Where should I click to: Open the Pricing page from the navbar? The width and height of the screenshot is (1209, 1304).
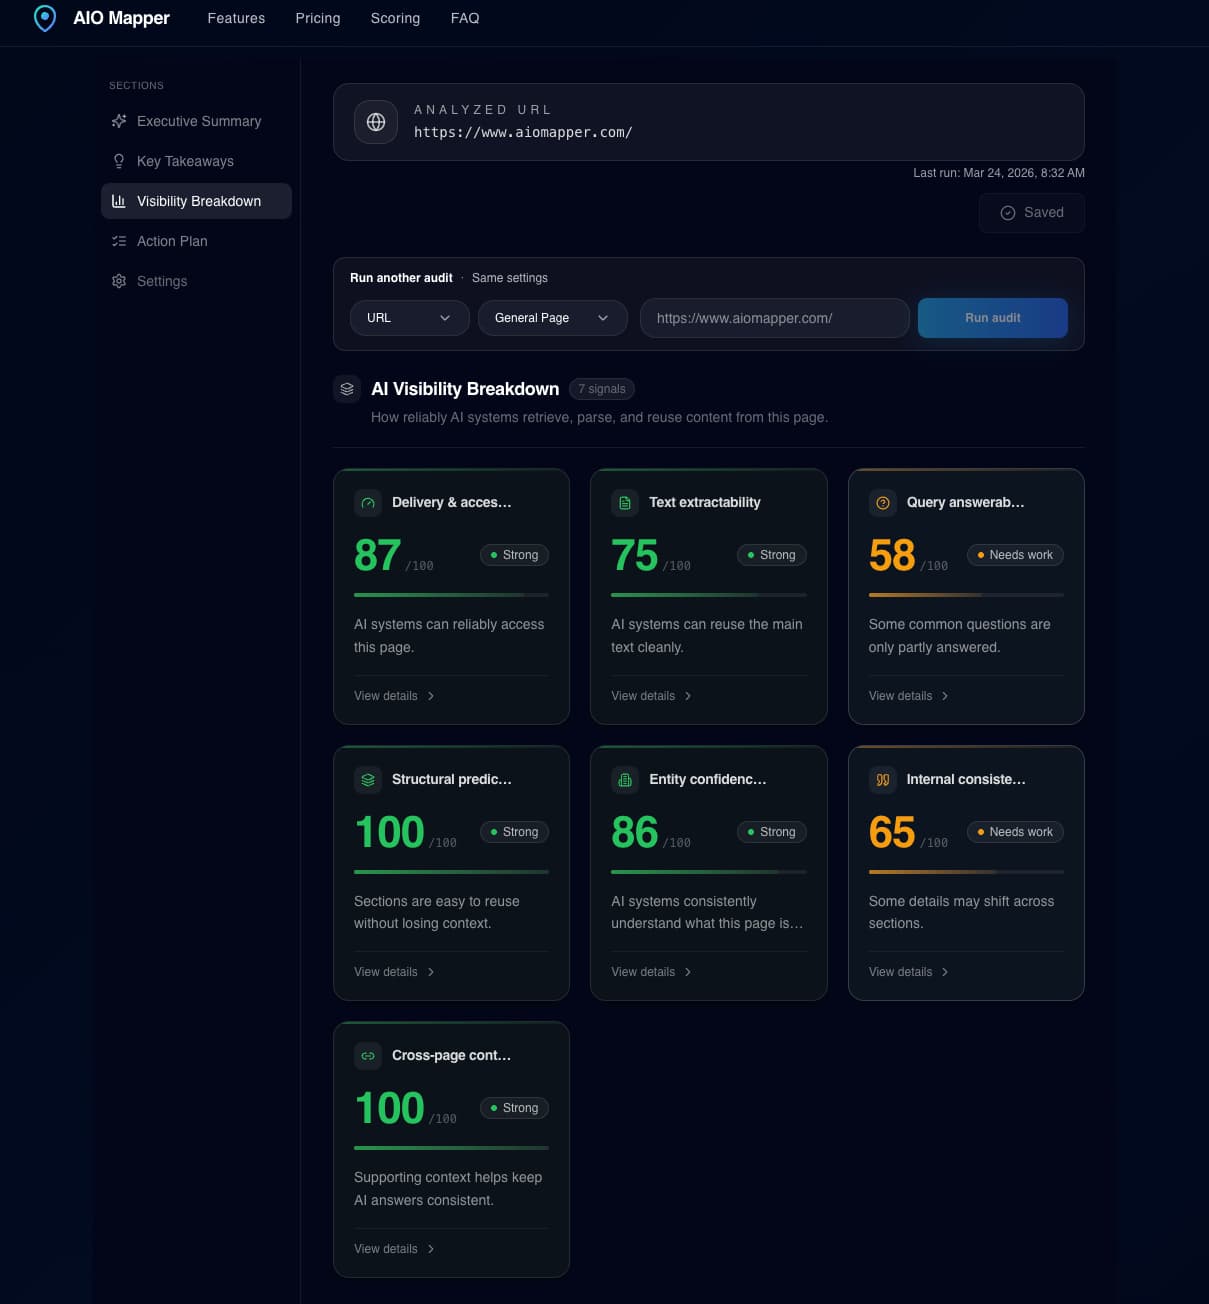[x=317, y=18]
